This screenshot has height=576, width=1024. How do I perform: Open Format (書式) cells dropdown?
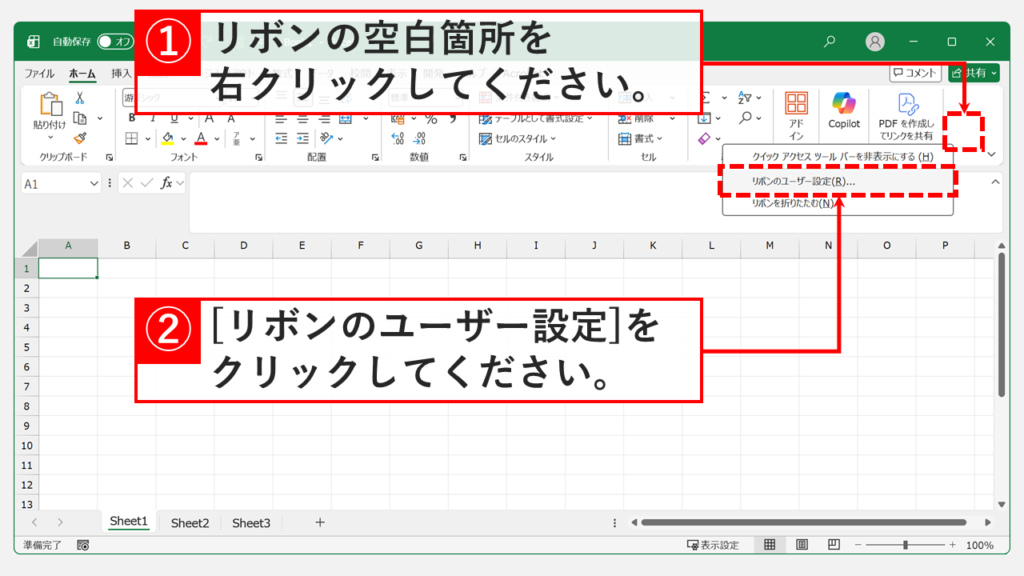click(x=640, y=138)
